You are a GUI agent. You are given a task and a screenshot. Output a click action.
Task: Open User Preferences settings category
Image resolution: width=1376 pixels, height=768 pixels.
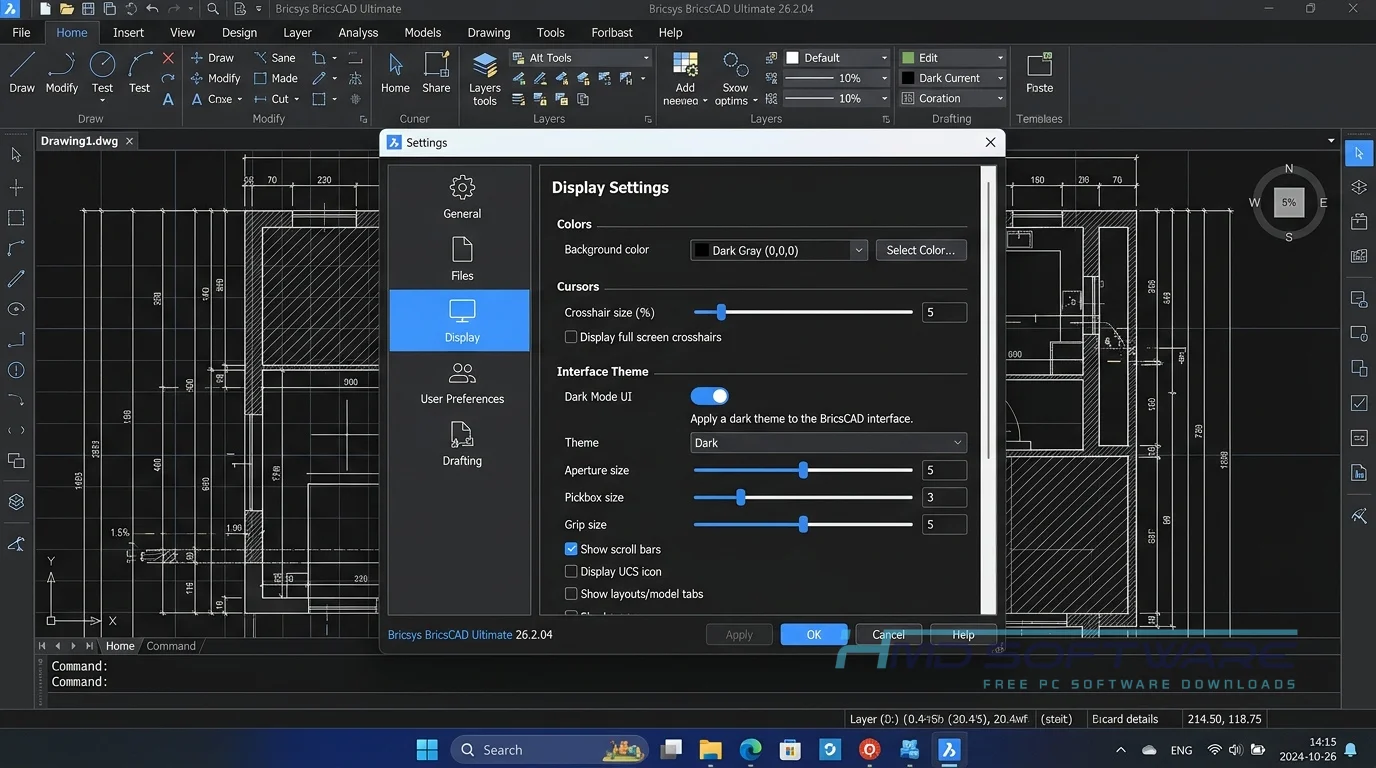click(x=462, y=383)
